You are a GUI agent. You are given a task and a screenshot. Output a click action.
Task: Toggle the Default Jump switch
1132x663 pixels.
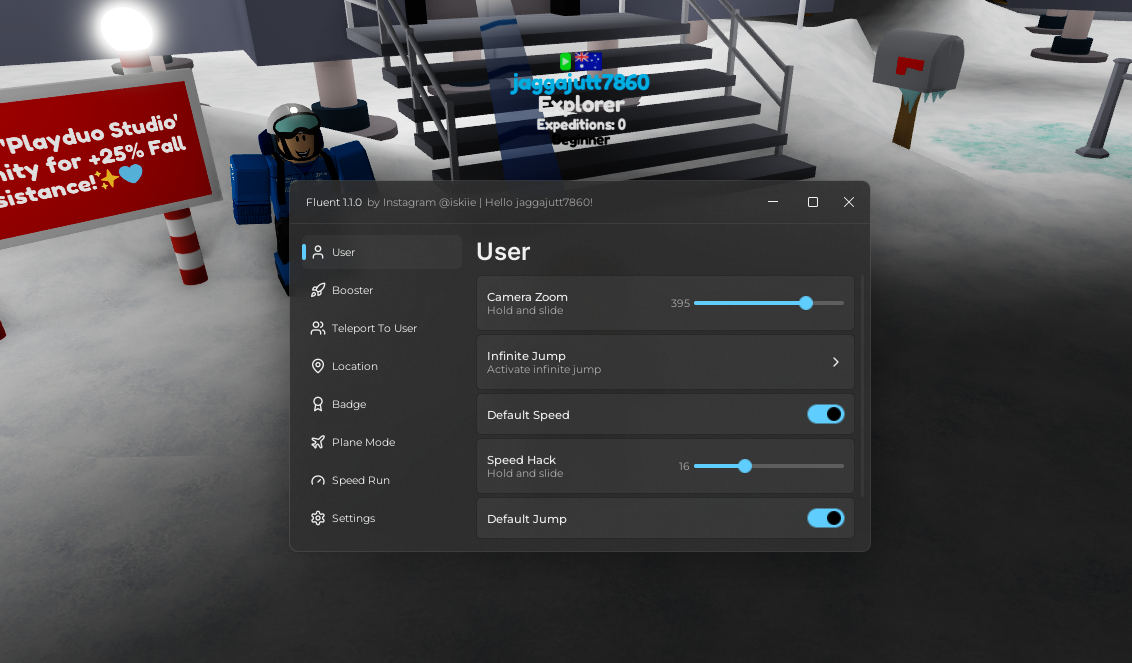click(x=825, y=518)
